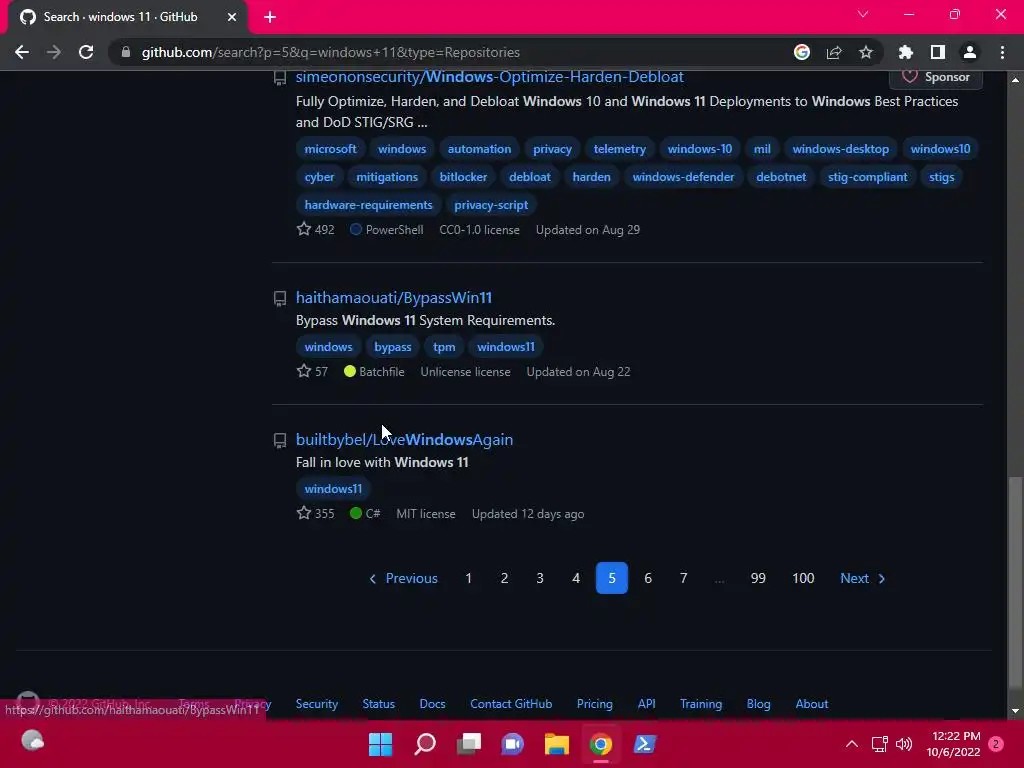Open builtbybel/LoveWindowsAgain repository
1024x768 pixels.
coord(404,440)
